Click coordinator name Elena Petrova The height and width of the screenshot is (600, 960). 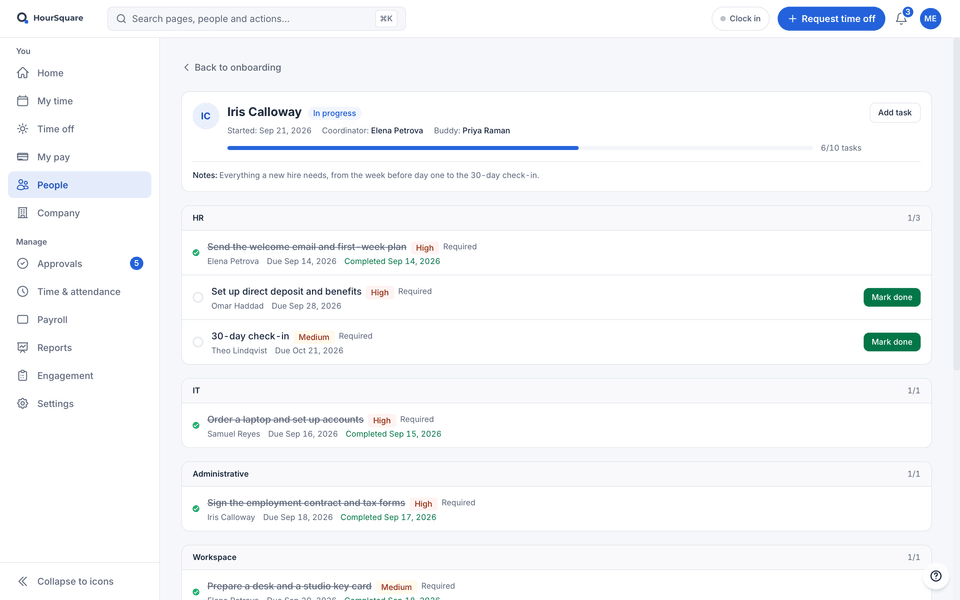(x=397, y=130)
